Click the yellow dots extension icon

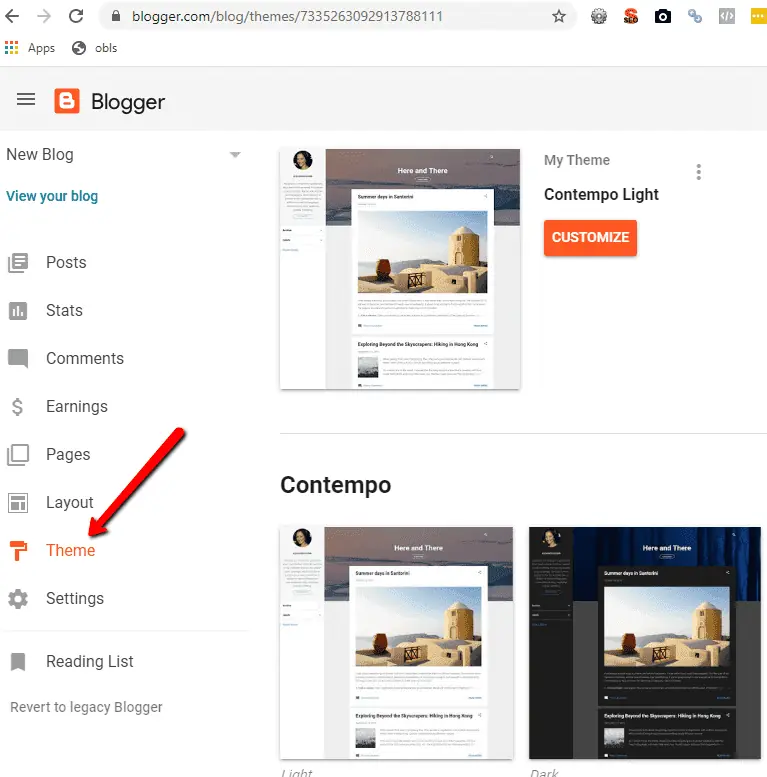(x=759, y=16)
